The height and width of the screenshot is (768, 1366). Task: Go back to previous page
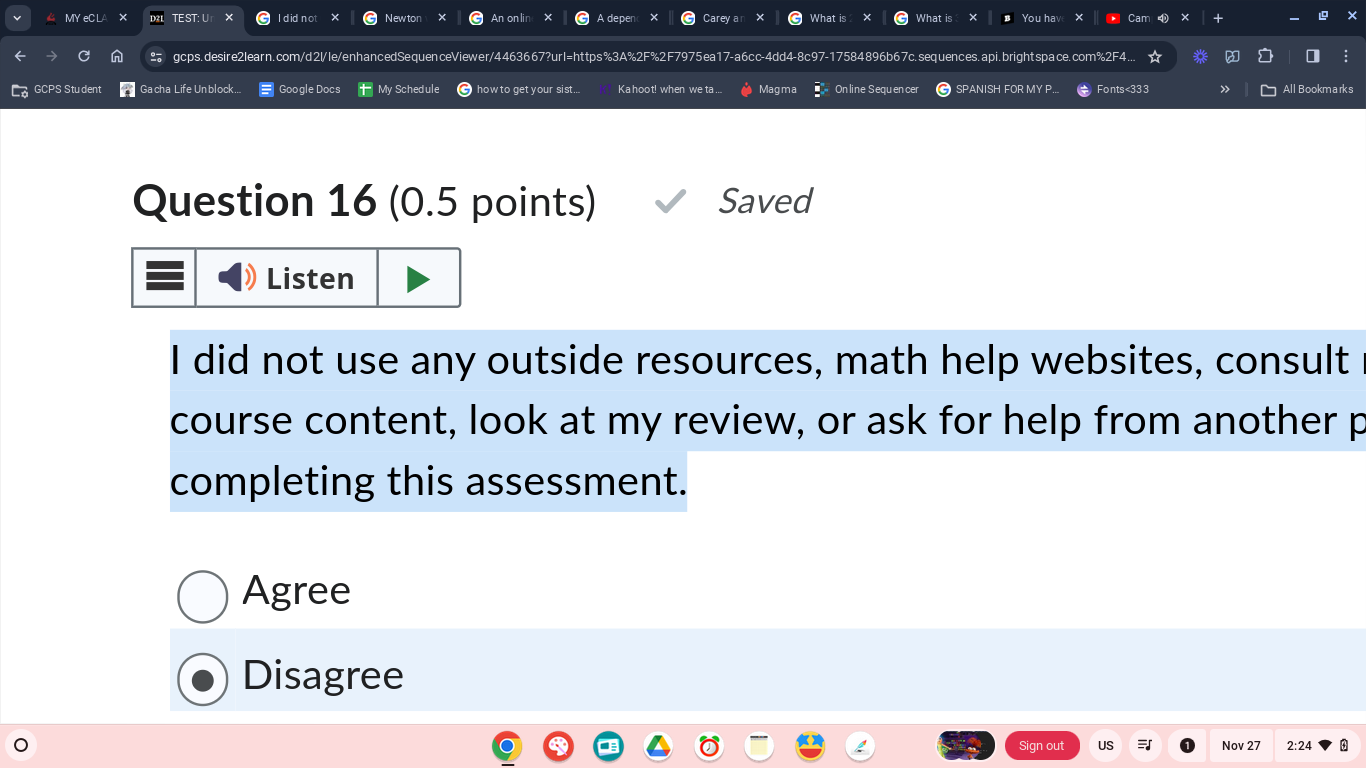(x=20, y=57)
